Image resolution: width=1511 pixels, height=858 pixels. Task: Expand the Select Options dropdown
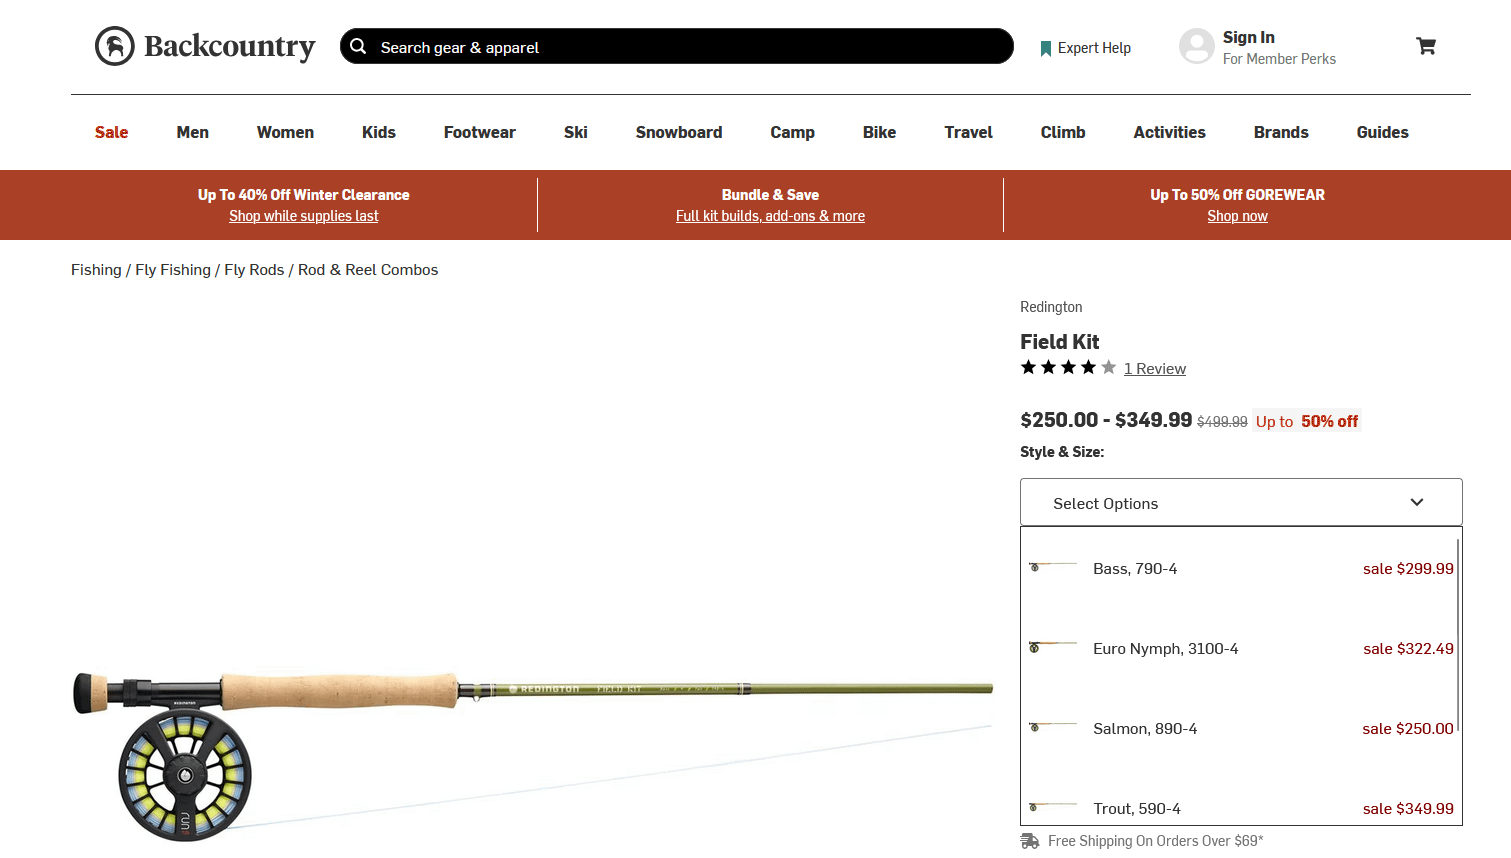pyautogui.click(x=1240, y=503)
